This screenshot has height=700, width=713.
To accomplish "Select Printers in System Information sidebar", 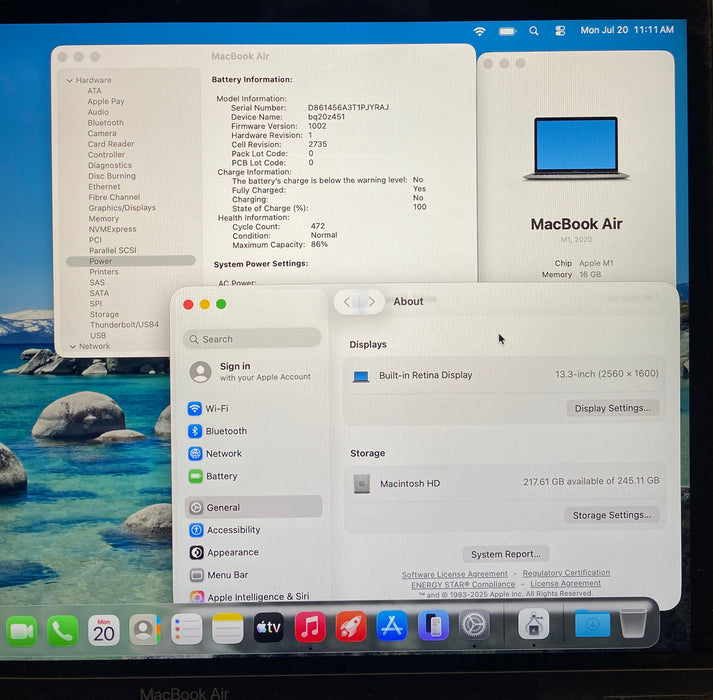I will [104, 272].
